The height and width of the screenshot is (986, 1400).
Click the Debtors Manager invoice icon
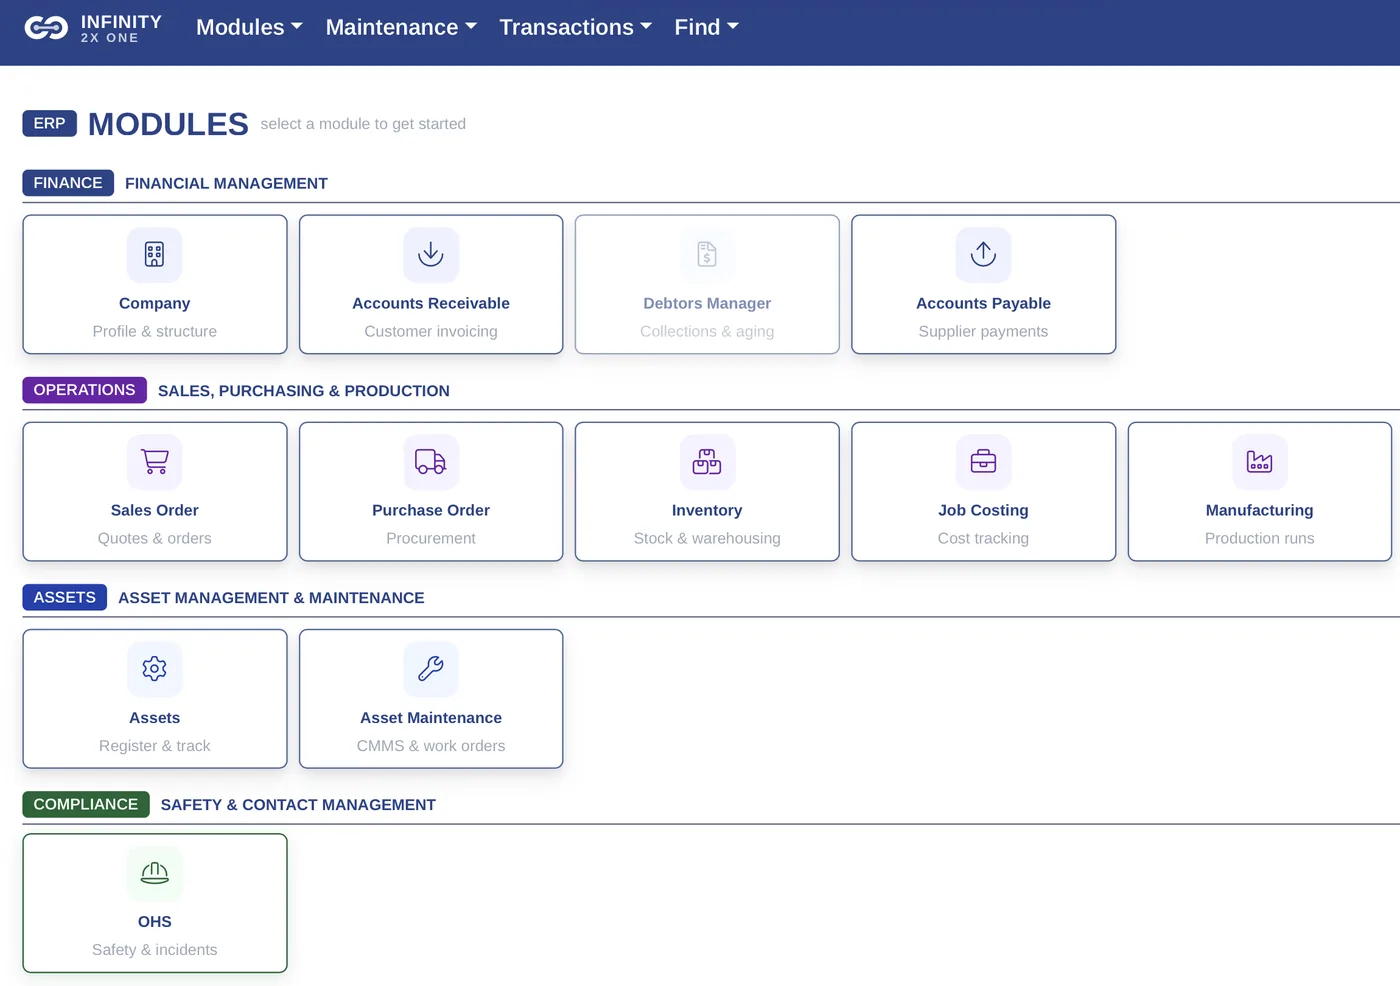(x=707, y=255)
